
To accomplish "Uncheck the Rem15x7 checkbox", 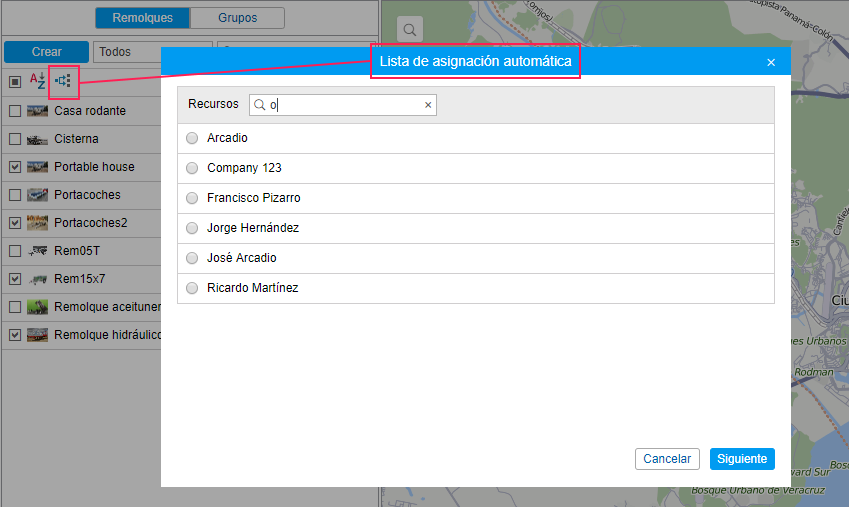I will tap(15, 279).
